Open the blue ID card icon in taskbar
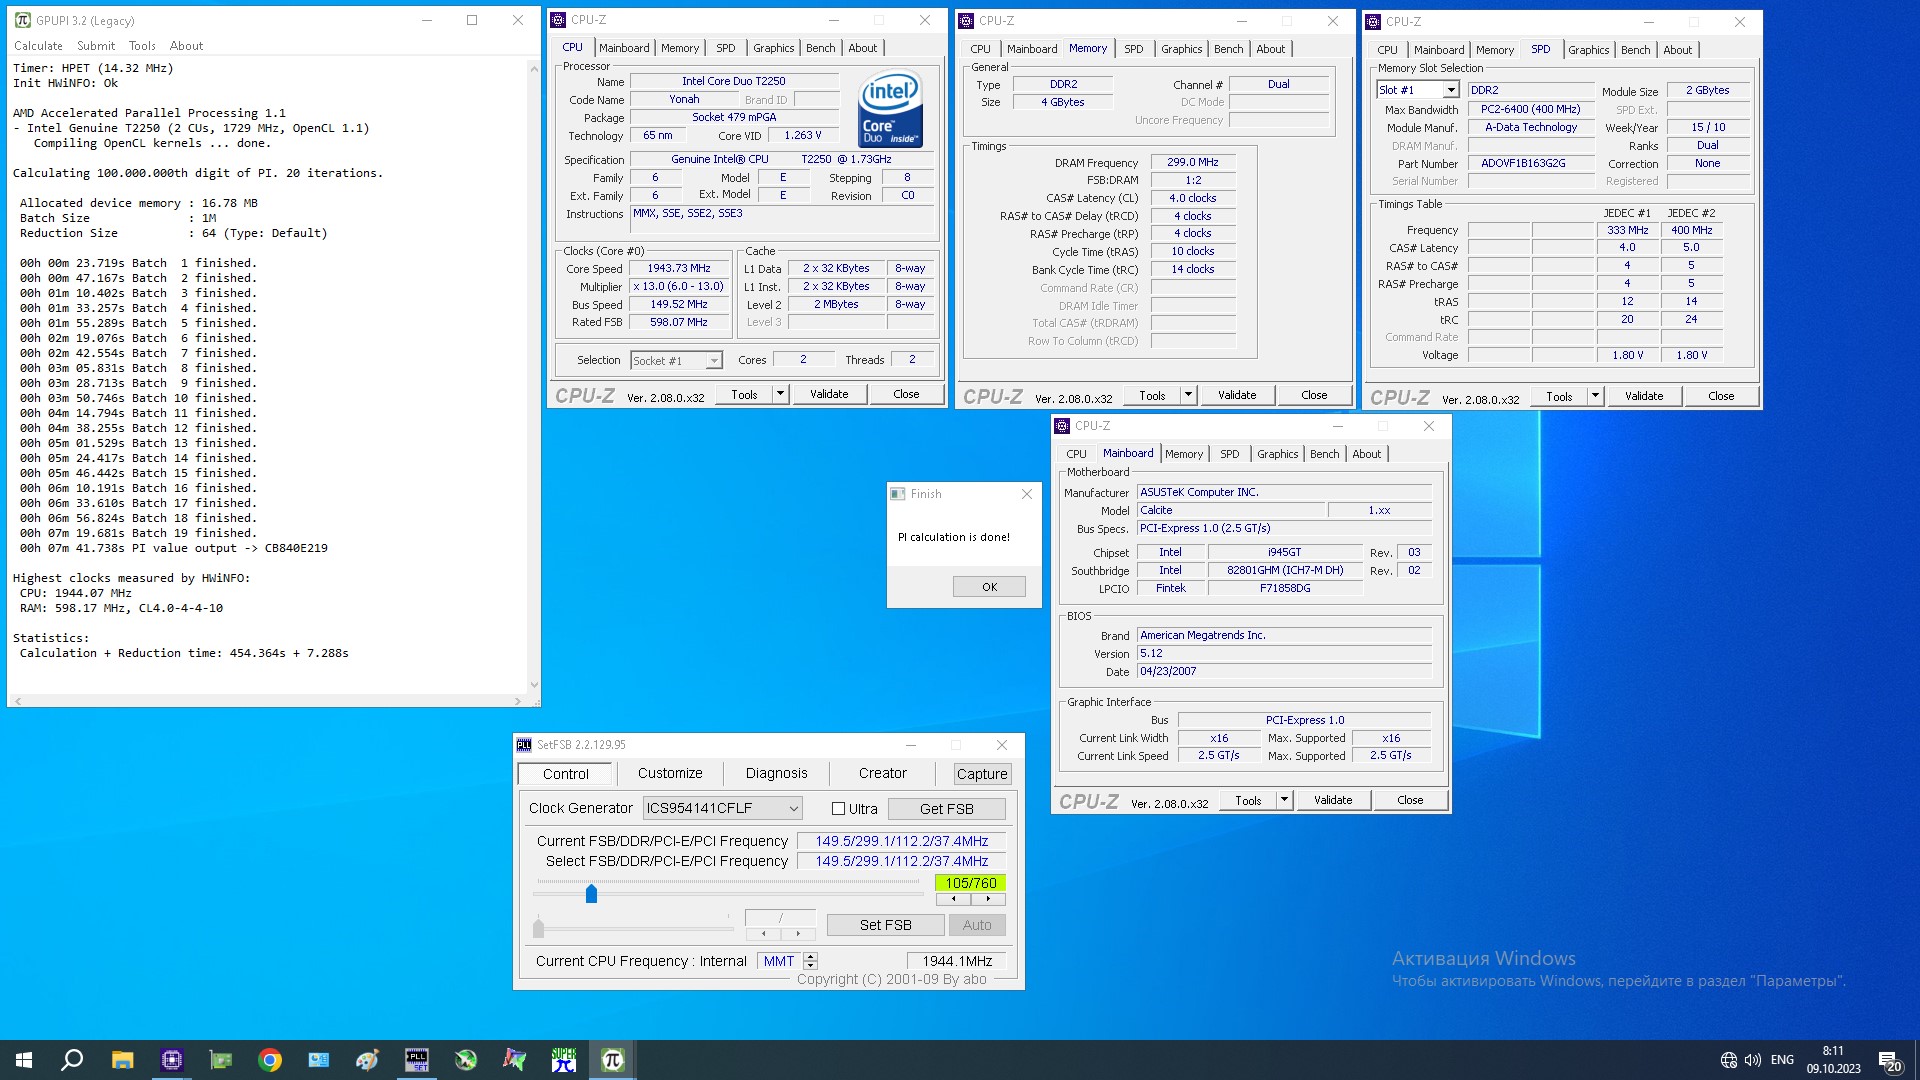The height and width of the screenshot is (1080, 1920). (x=318, y=1060)
